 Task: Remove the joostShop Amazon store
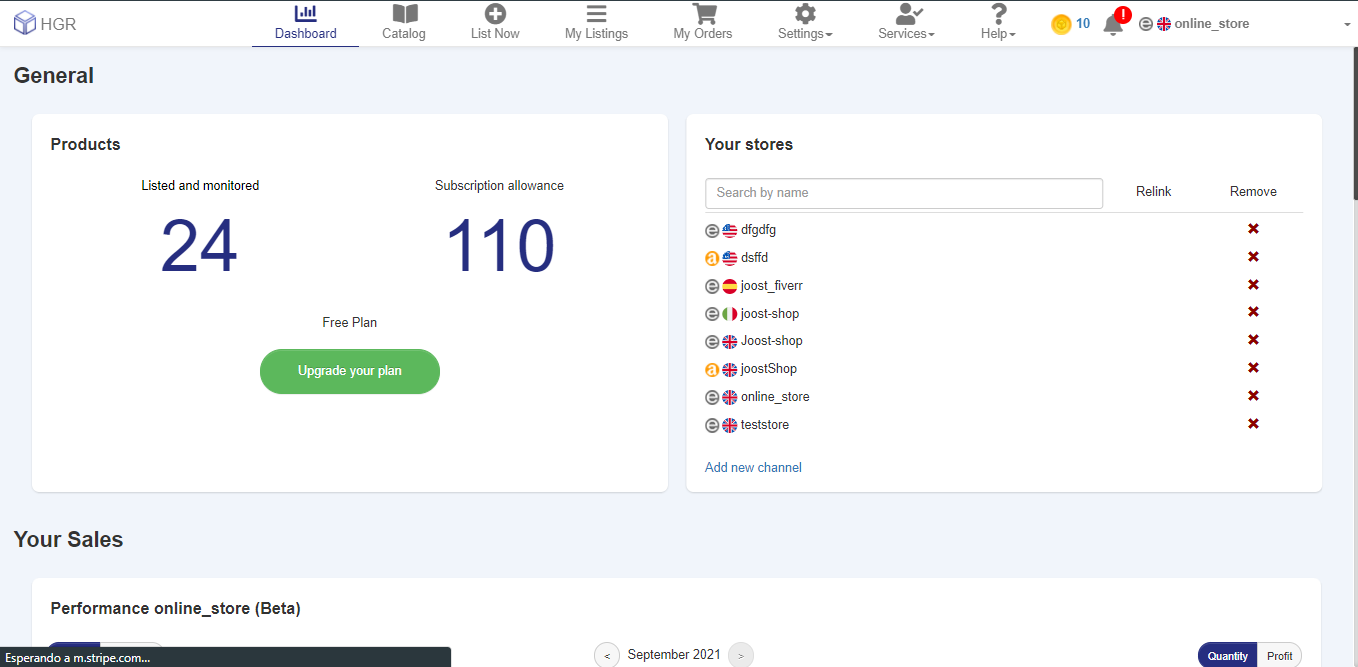1253,368
